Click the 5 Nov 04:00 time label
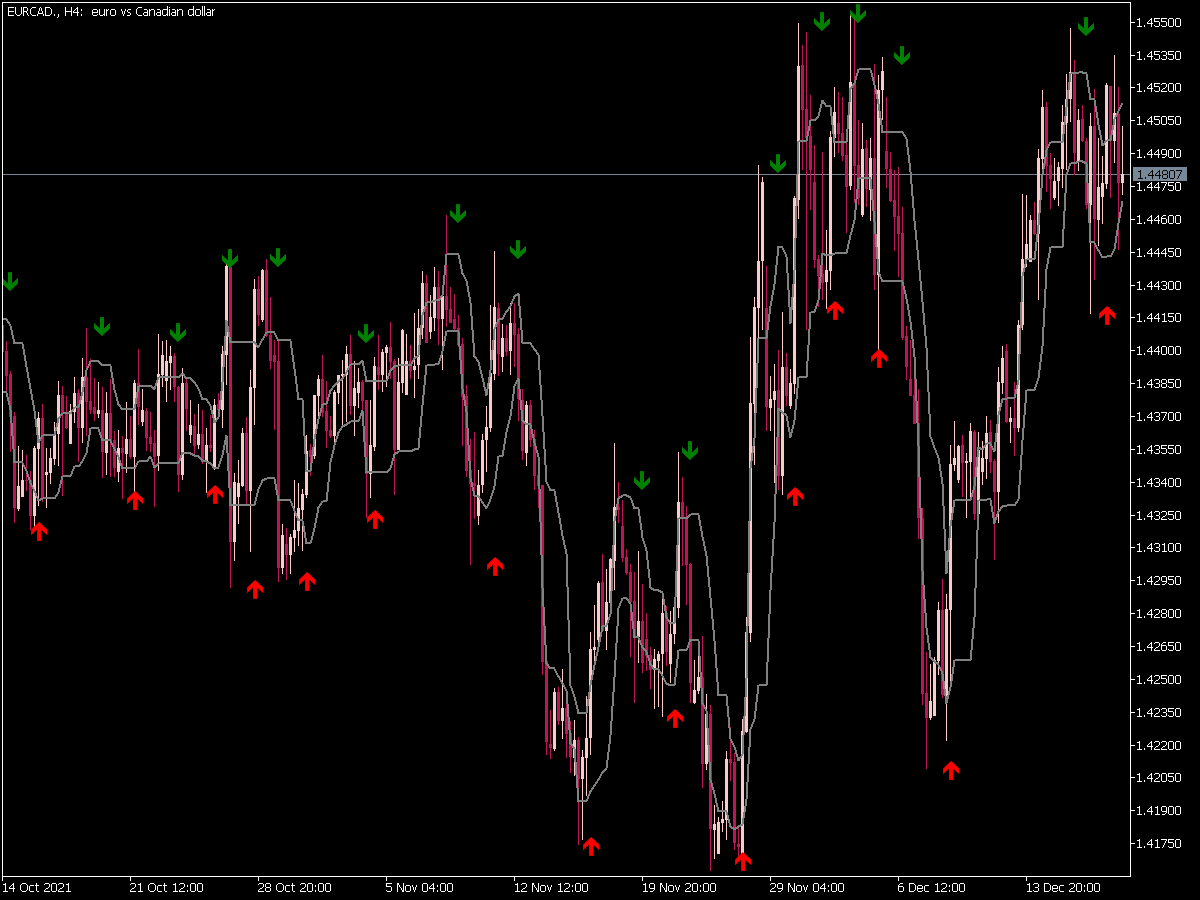Image resolution: width=1200 pixels, height=900 pixels. pos(420,887)
